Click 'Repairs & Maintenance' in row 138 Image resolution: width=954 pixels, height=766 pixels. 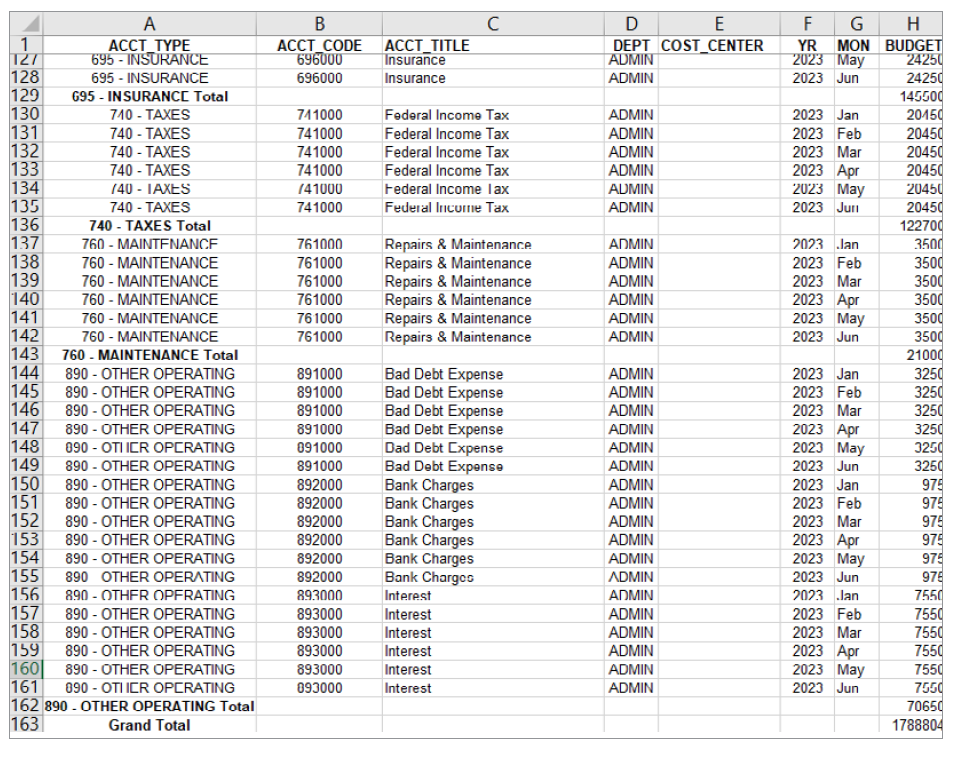coord(493,263)
